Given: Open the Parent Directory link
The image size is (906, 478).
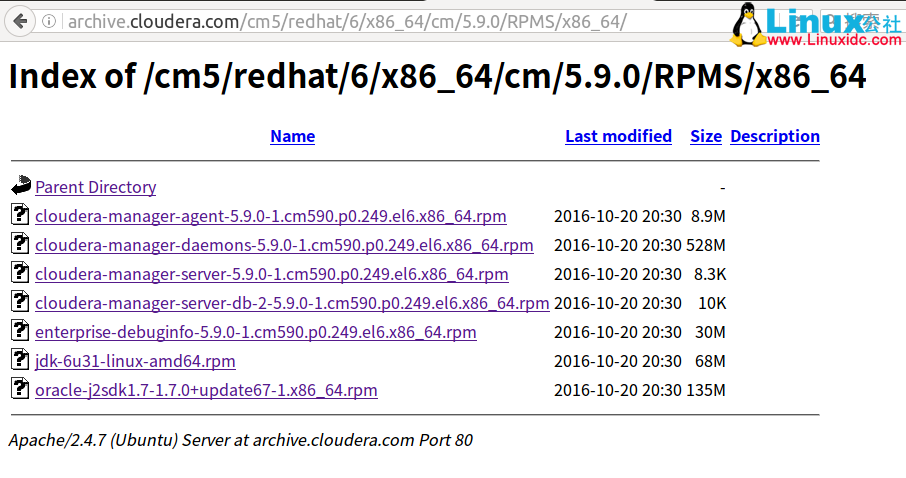Looking at the screenshot, I should click(95, 187).
